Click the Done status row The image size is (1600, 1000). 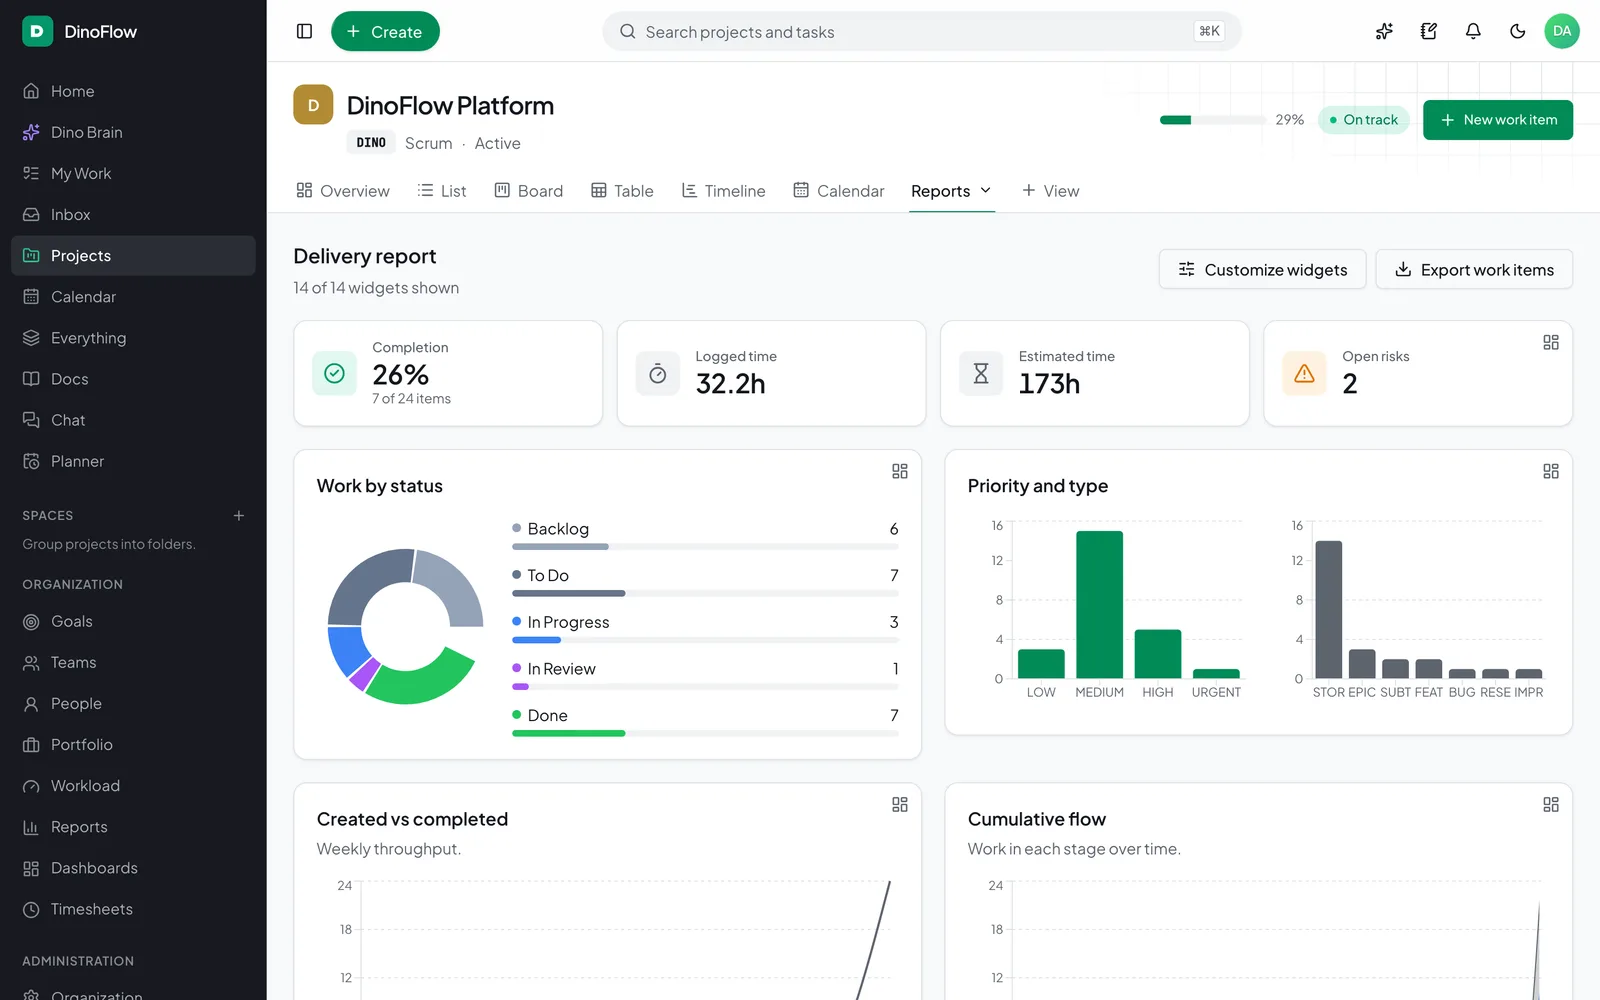[x=705, y=722]
